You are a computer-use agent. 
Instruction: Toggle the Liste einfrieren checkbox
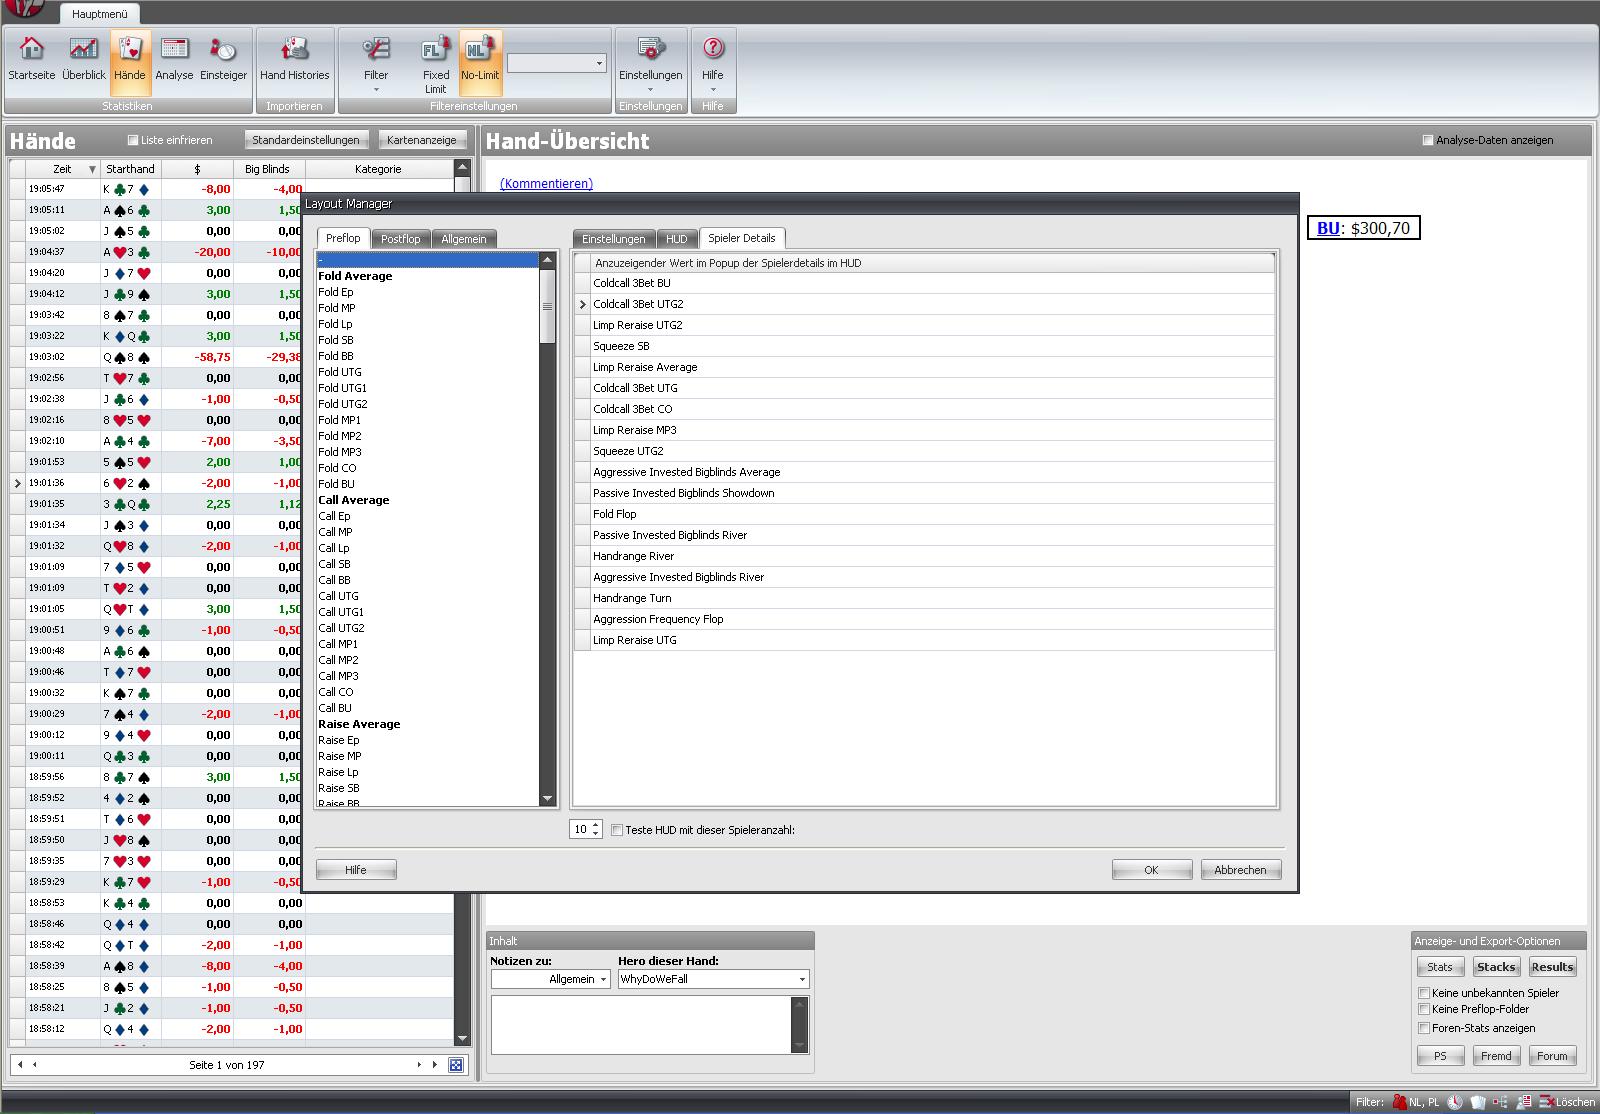tap(133, 140)
